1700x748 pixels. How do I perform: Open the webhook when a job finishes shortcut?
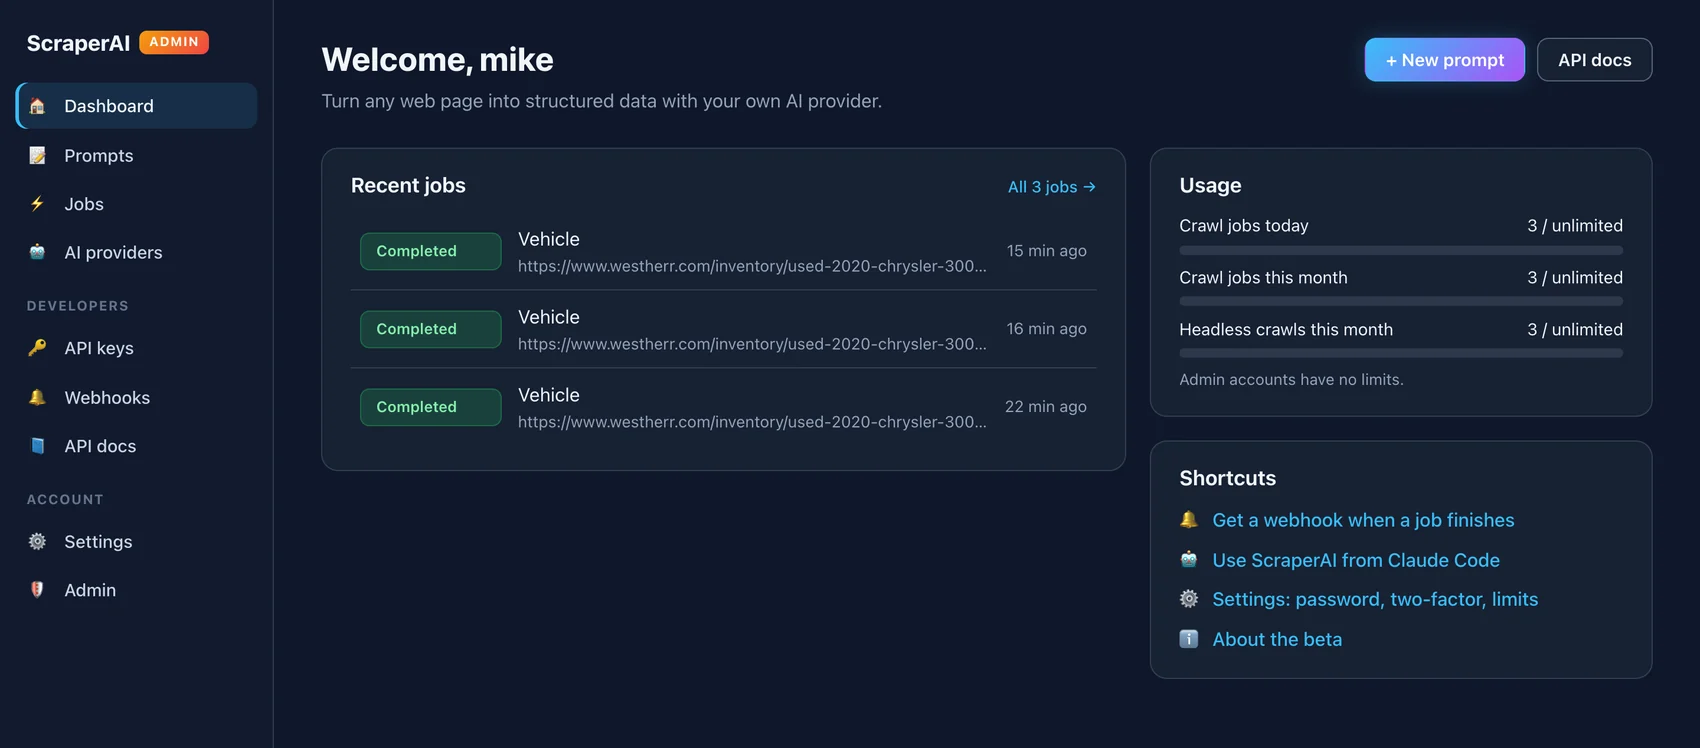(1363, 520)
